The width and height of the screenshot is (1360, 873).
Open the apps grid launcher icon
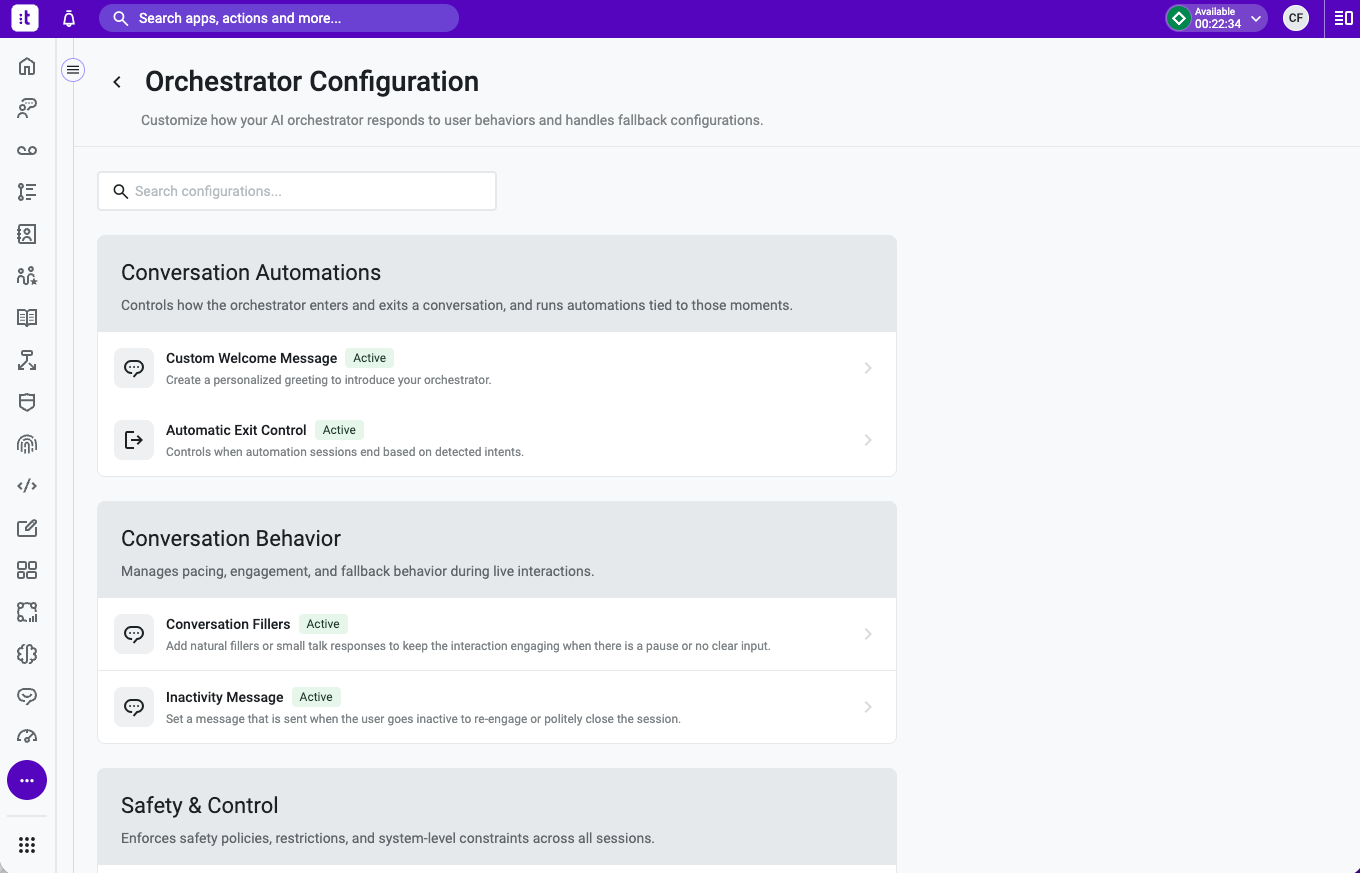click(27, 845)
